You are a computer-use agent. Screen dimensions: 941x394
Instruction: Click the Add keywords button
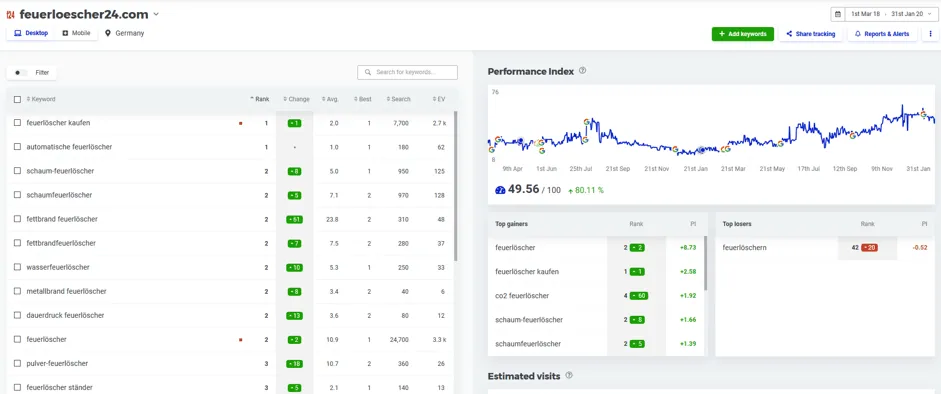[x=742, y=34]
